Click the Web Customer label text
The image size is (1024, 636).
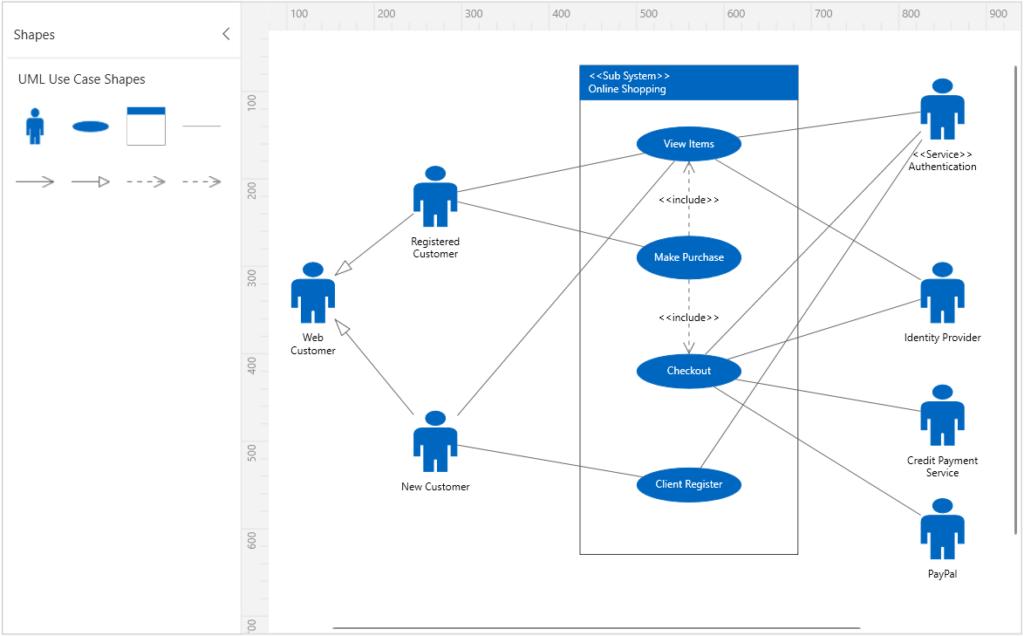pyautogui.click(x=313, y=344)
